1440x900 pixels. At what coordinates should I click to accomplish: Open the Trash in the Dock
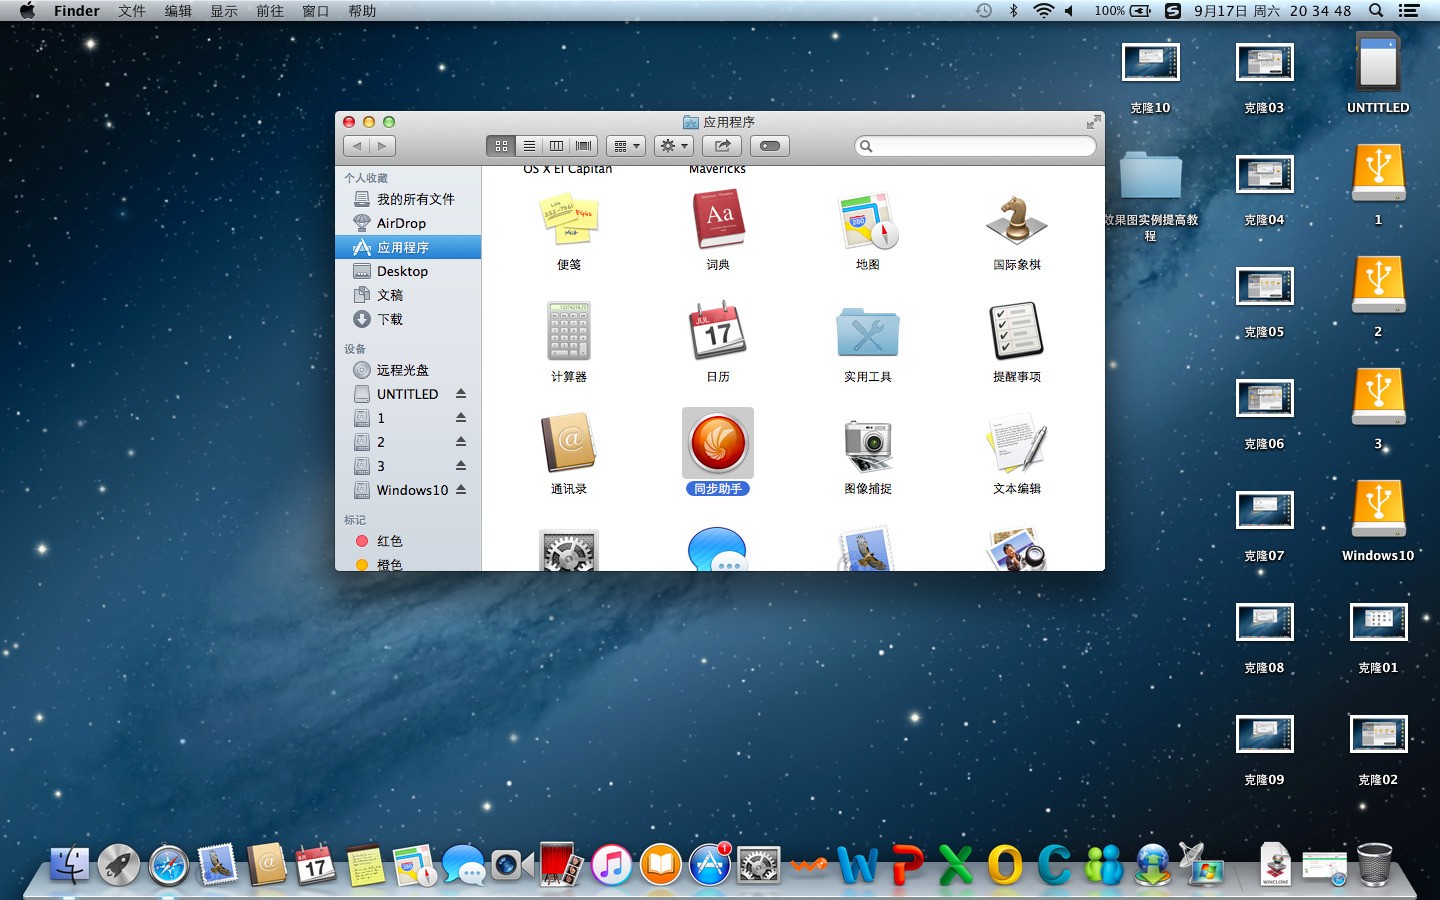pos(1374,864)
